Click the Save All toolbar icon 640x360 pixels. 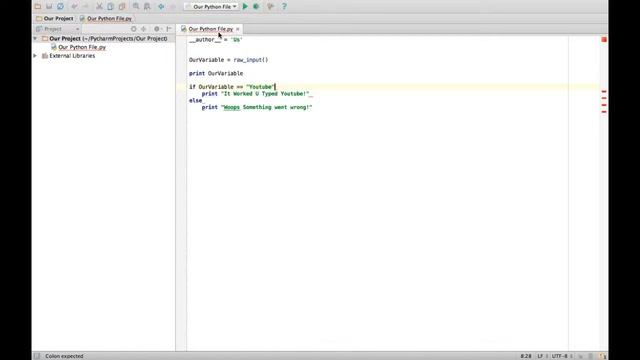tap(49, 7)
